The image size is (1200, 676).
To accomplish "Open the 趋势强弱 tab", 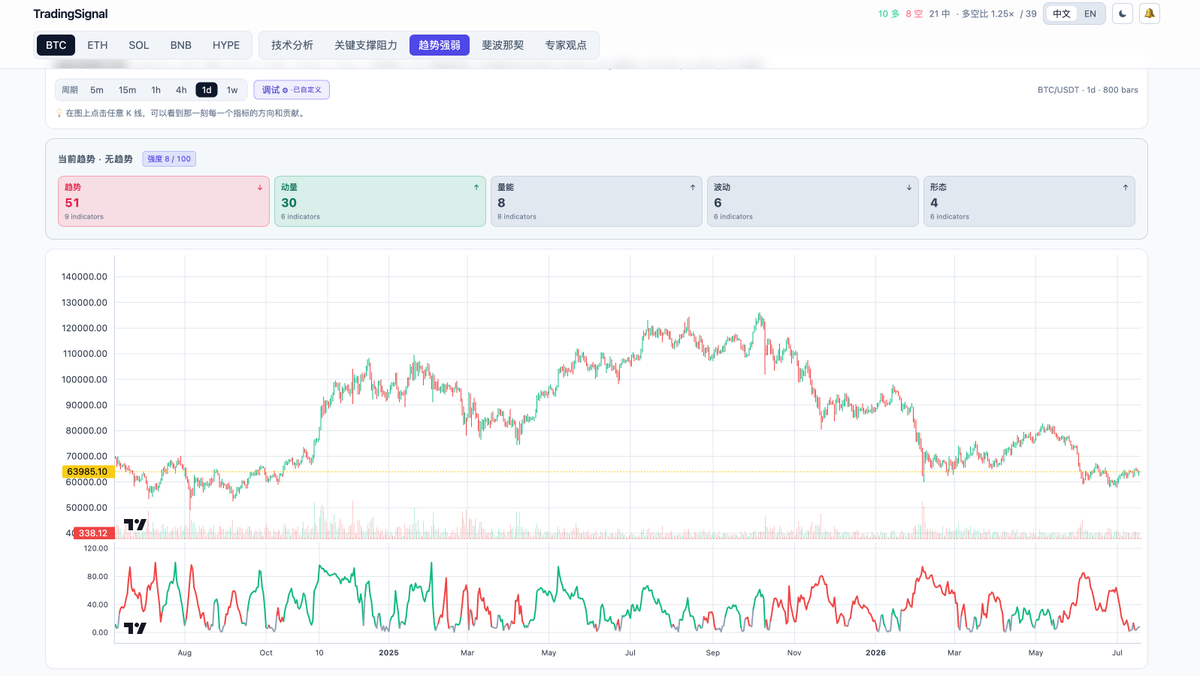I will [x=440, y=45].
